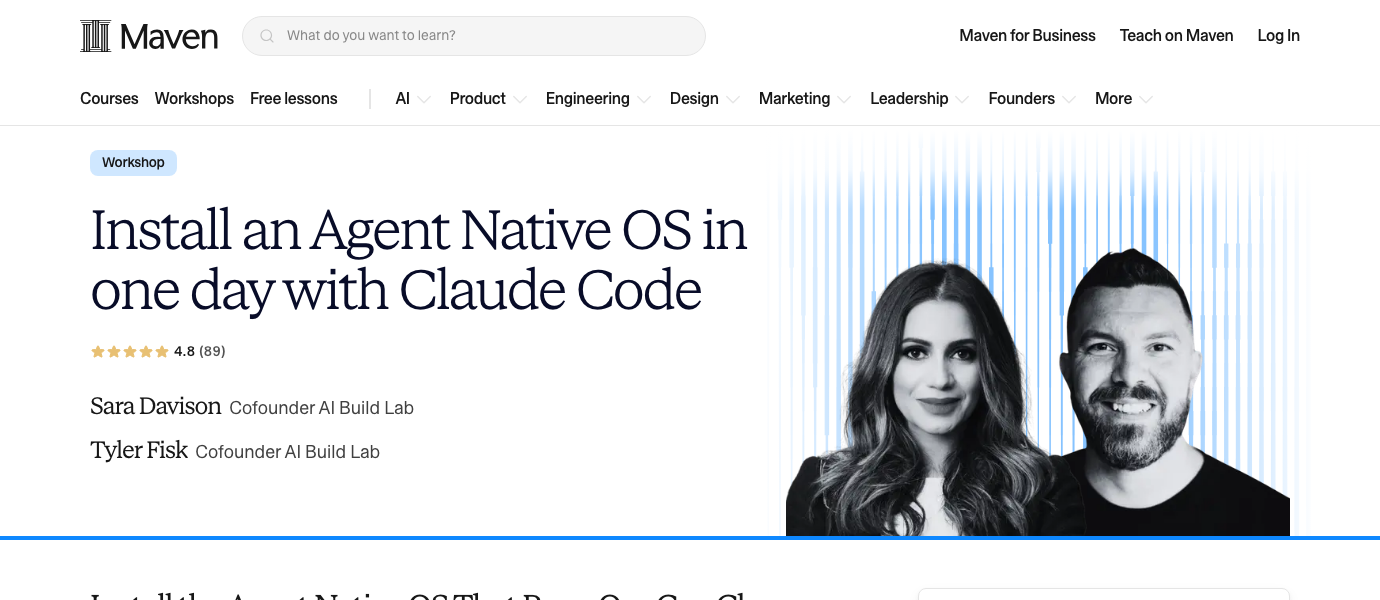Expand the More chevron
The image size is (1380, 600).
point(1146,99)
